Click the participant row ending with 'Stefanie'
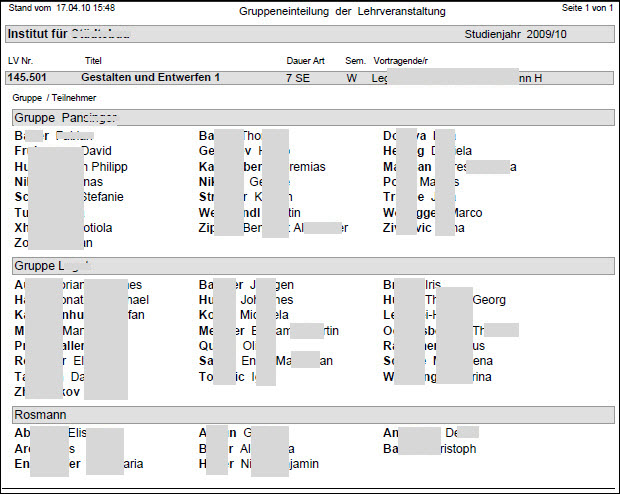The image size is (620, 494). tap(69, 197)
